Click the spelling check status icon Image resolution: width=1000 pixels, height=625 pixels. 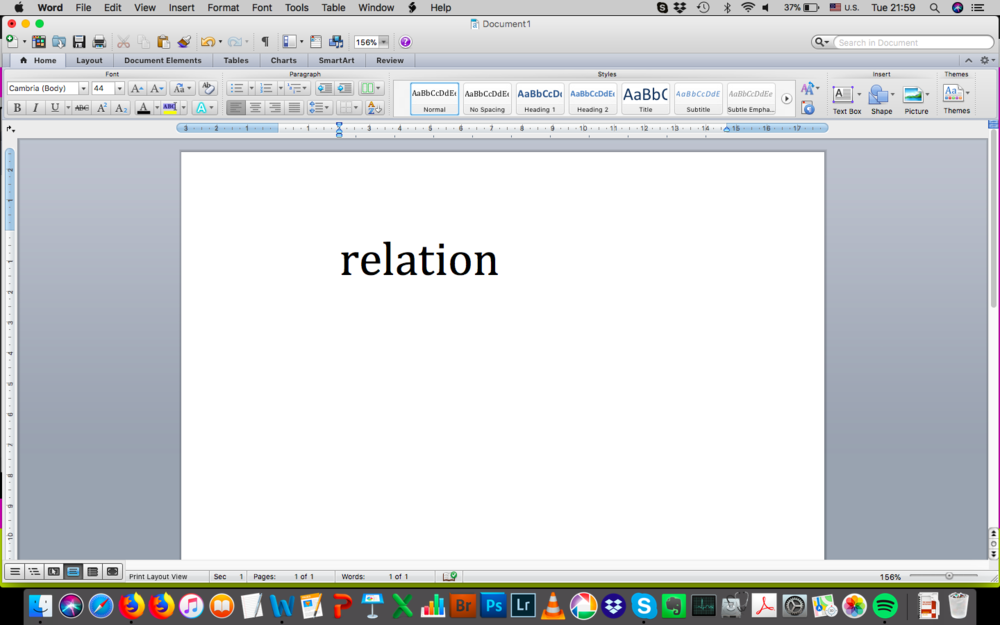[450, 577]
